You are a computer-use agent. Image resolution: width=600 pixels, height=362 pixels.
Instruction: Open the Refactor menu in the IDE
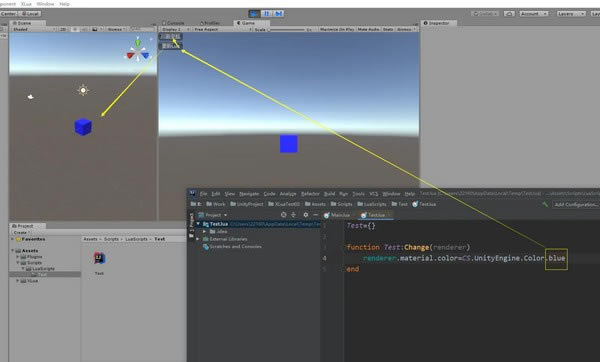tap(310, 194)
